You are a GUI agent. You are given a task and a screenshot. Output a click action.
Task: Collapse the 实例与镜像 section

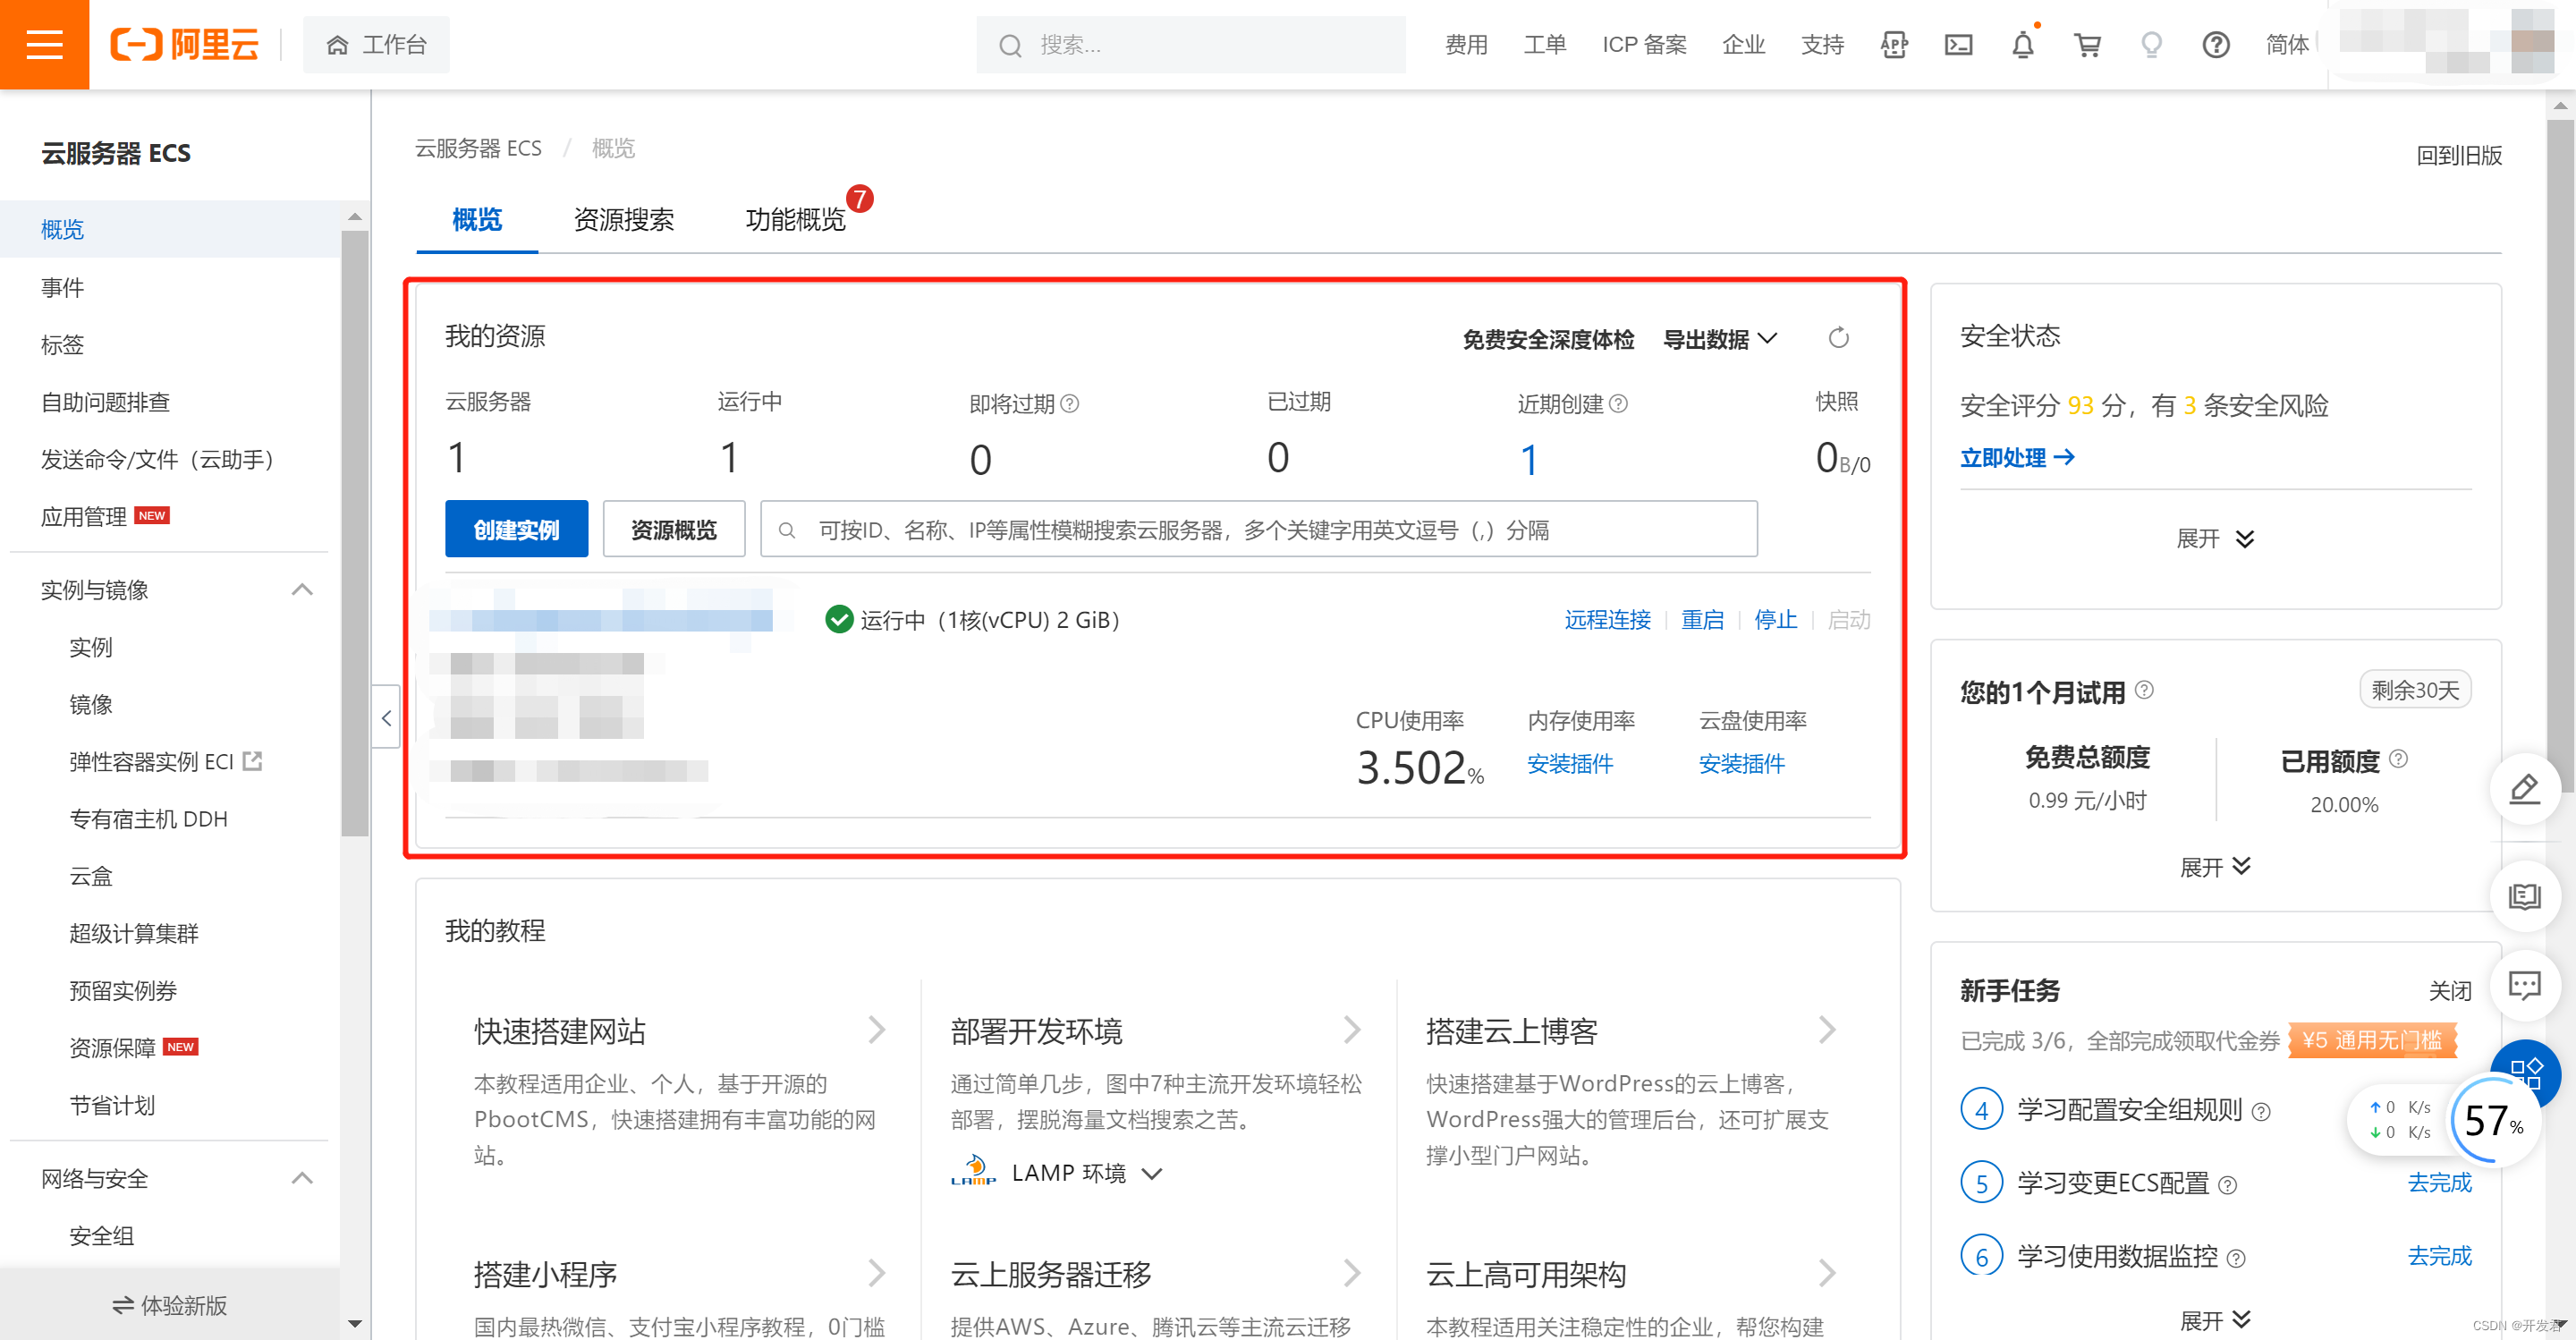[x=302, y=589]
